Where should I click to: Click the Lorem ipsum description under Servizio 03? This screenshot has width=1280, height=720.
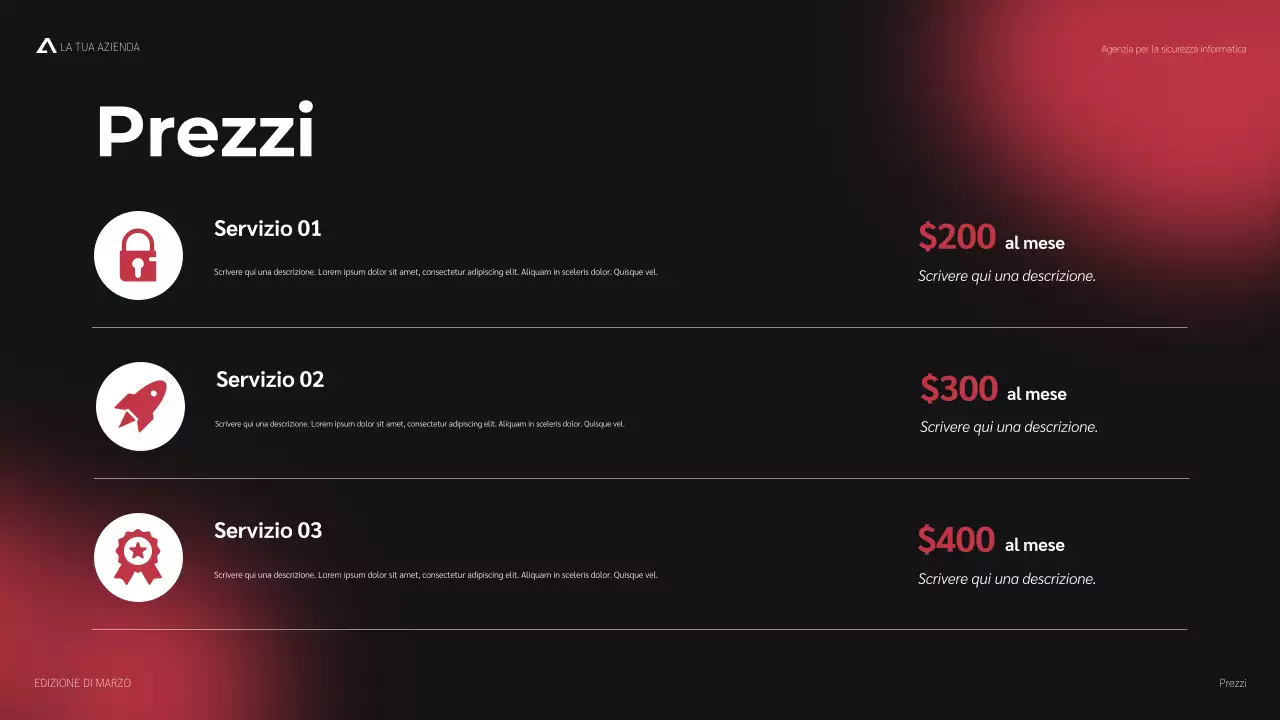pos(436,575)
